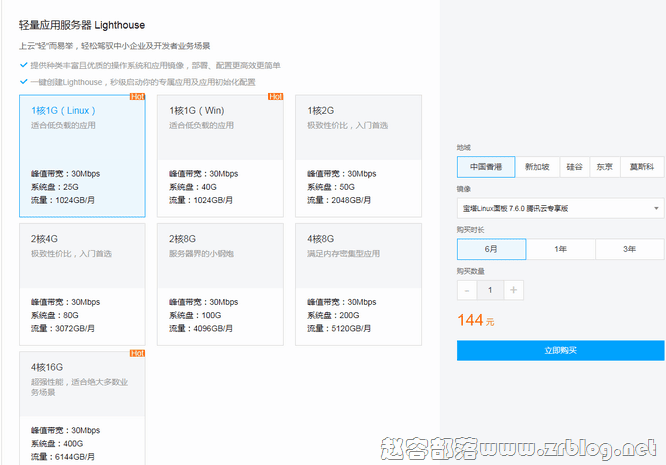Viewport: 666px width, 465px height.
Task: Pick the 4核16G plan card
Action: pos(82,408)
